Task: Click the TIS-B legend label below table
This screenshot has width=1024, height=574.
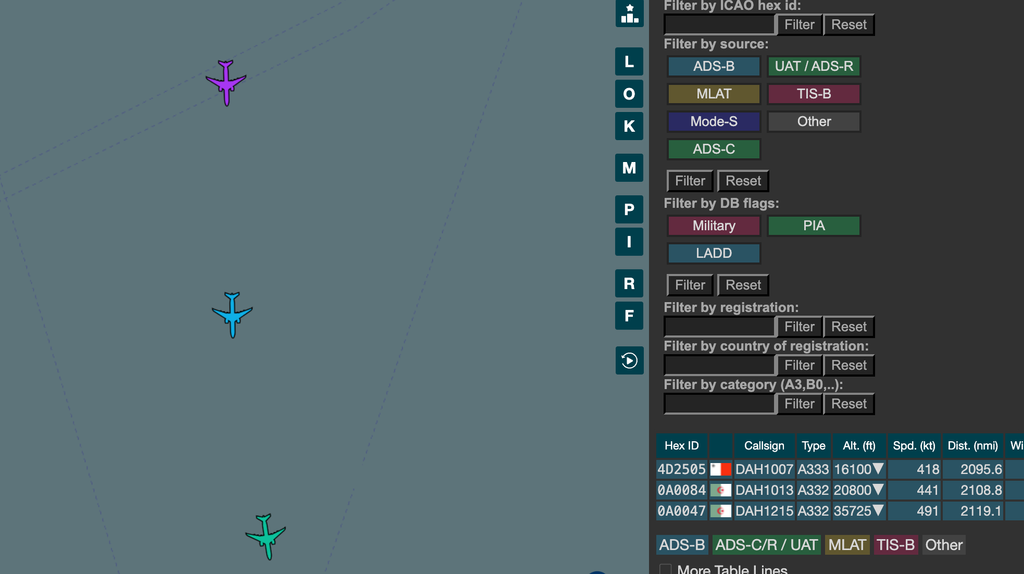Action: [895, 545]
